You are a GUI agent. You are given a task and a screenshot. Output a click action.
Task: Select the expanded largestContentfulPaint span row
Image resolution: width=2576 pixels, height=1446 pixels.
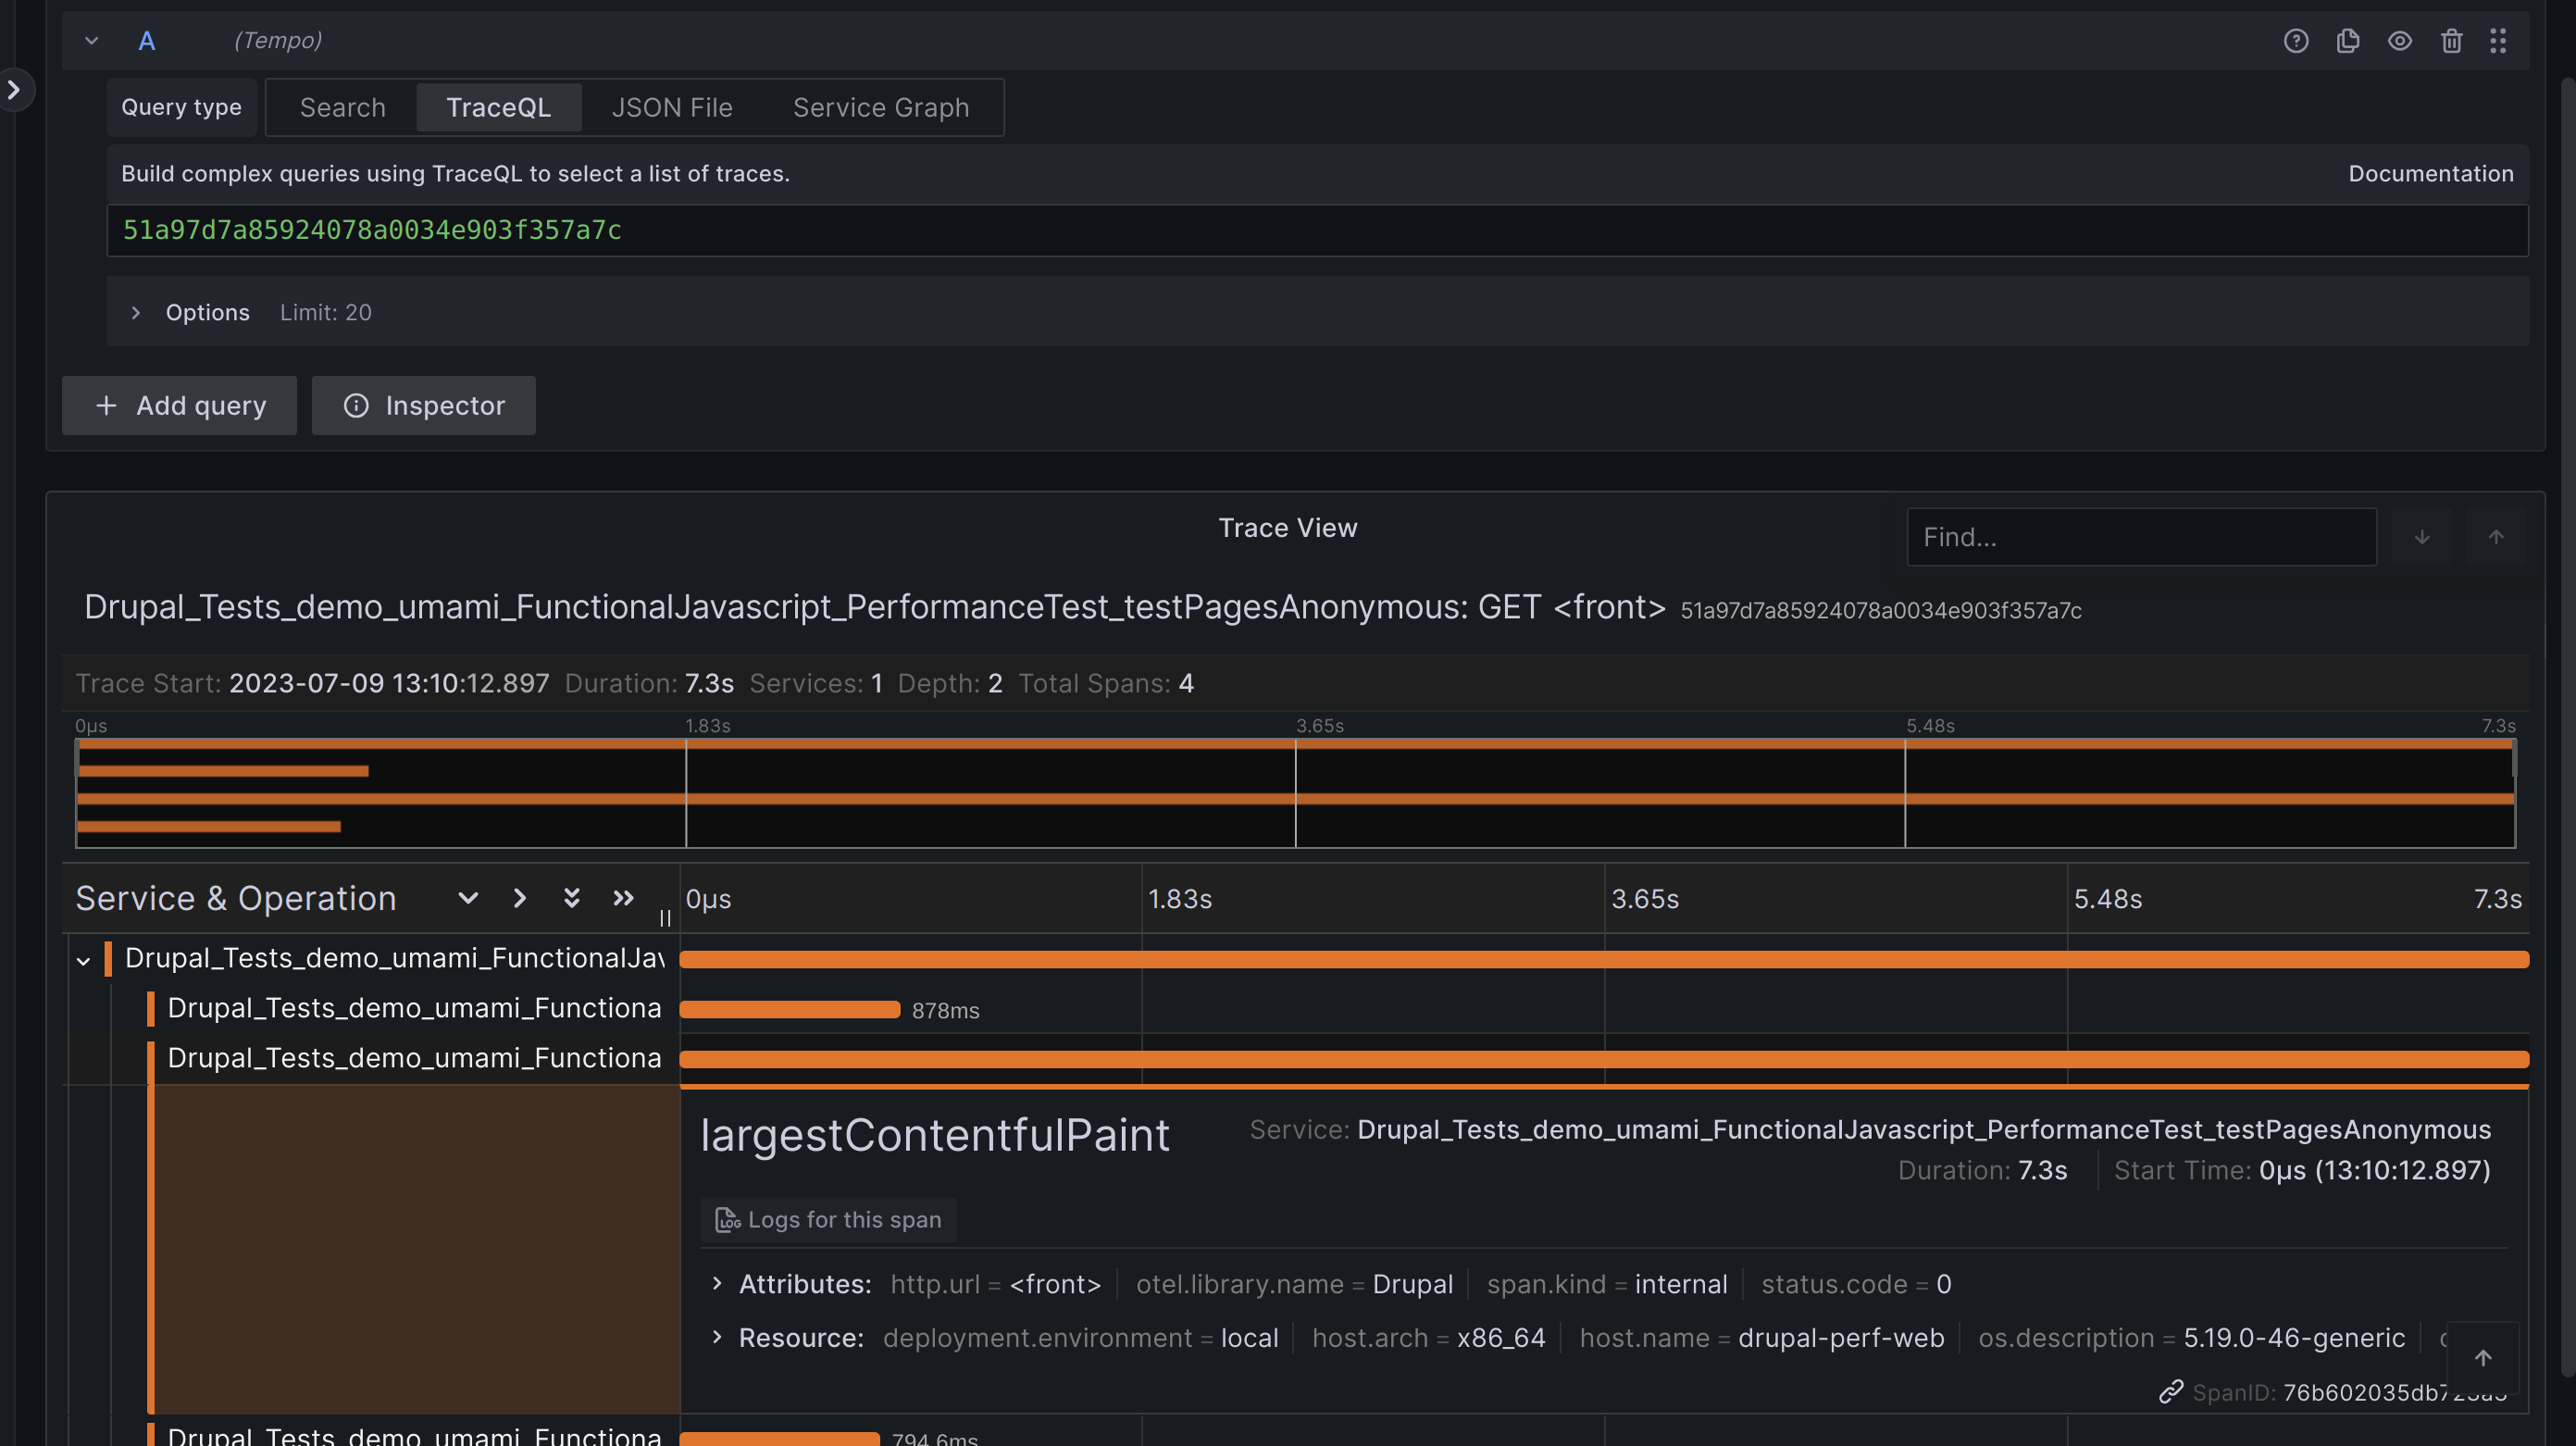(x=414, y=1058)
